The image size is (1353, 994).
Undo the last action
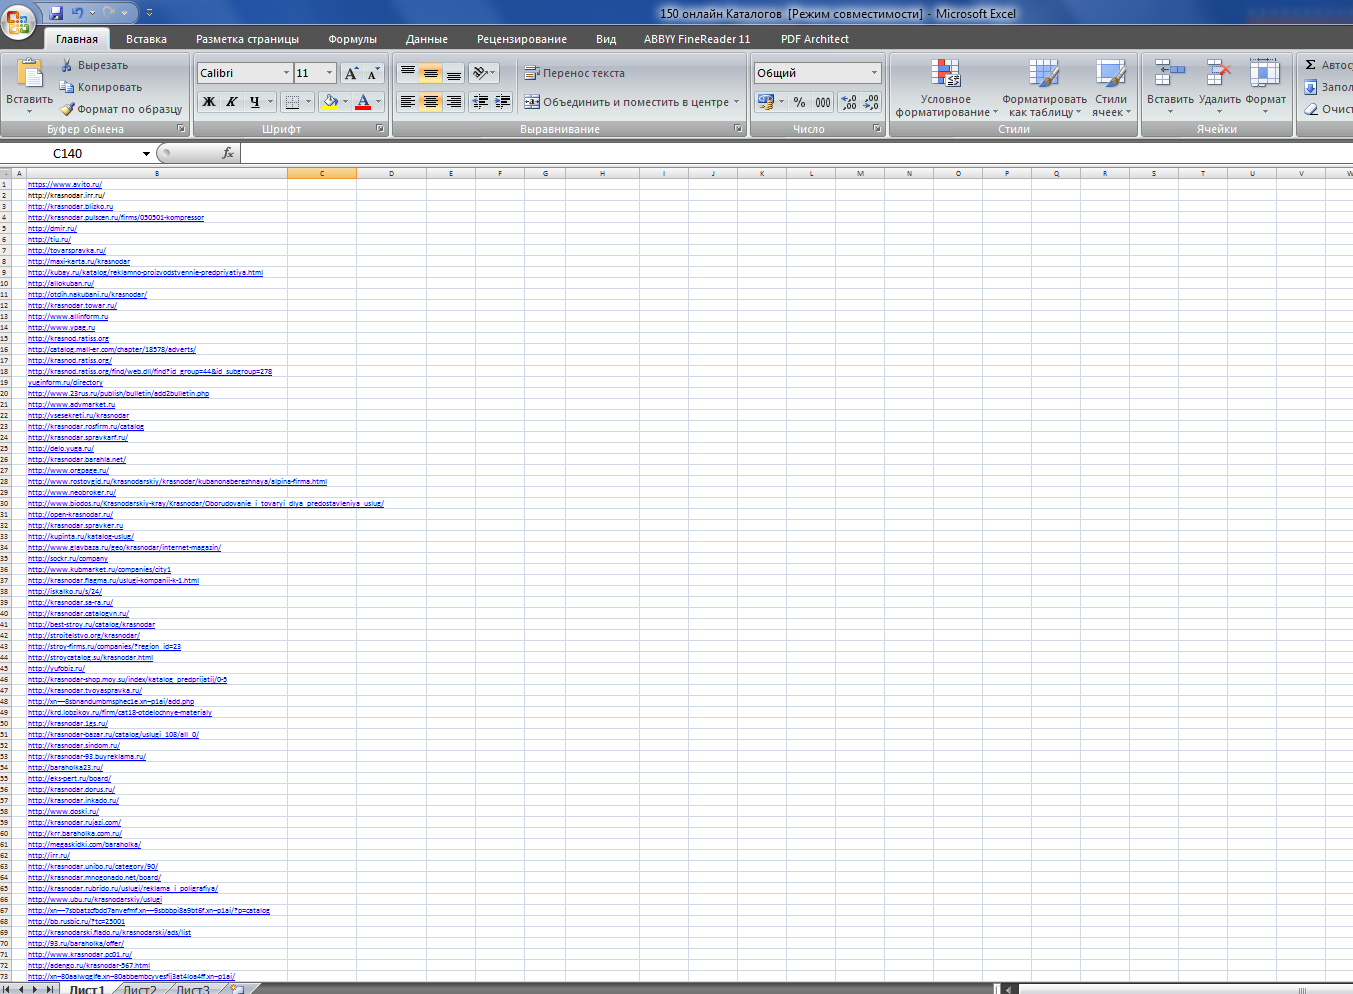click(77, 13)
